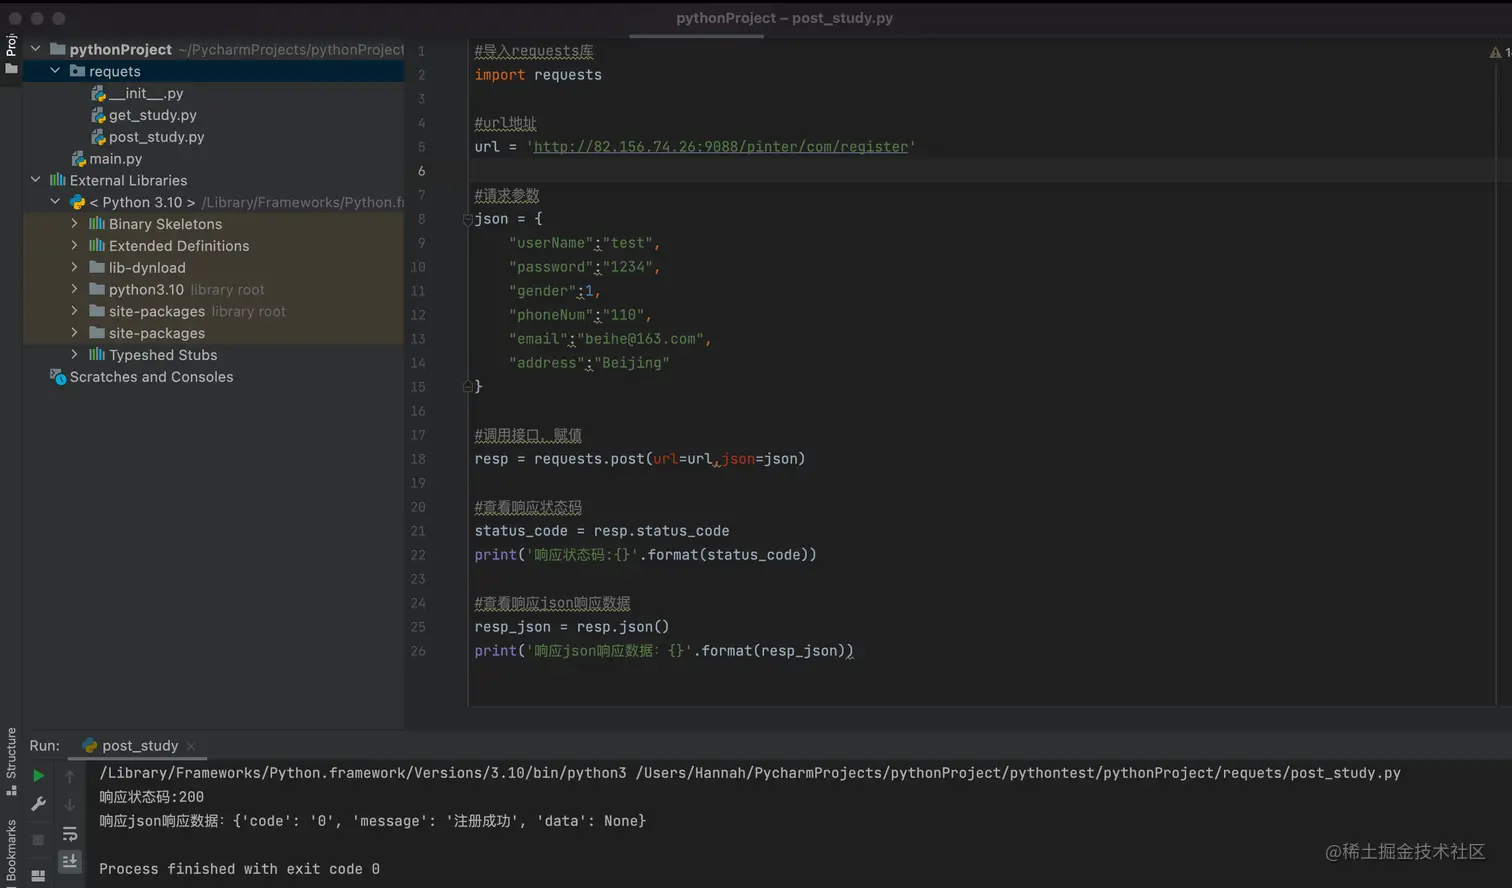Expand site-packages marked library root
The width and height of the screenshot is (1512, 888).
pyautogui.click(x=75, y=311)
